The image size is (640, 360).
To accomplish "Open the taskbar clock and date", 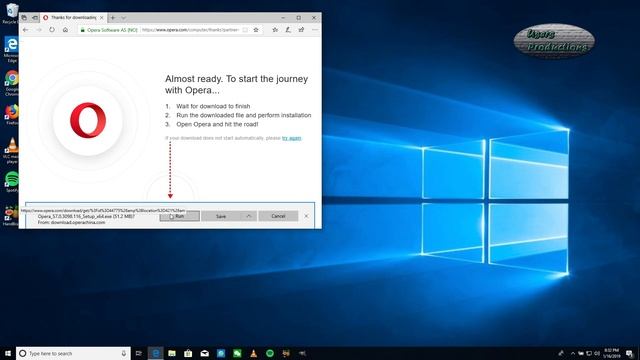I will [x=612, y=353].
